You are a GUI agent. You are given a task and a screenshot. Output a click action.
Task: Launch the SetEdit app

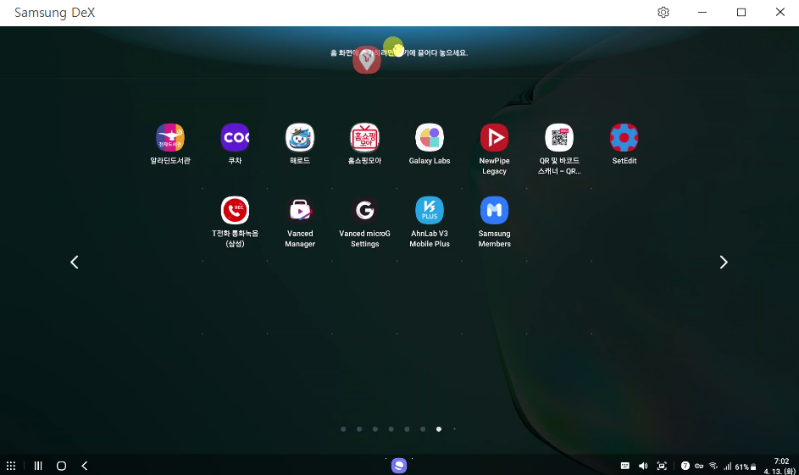click(624, 138)
